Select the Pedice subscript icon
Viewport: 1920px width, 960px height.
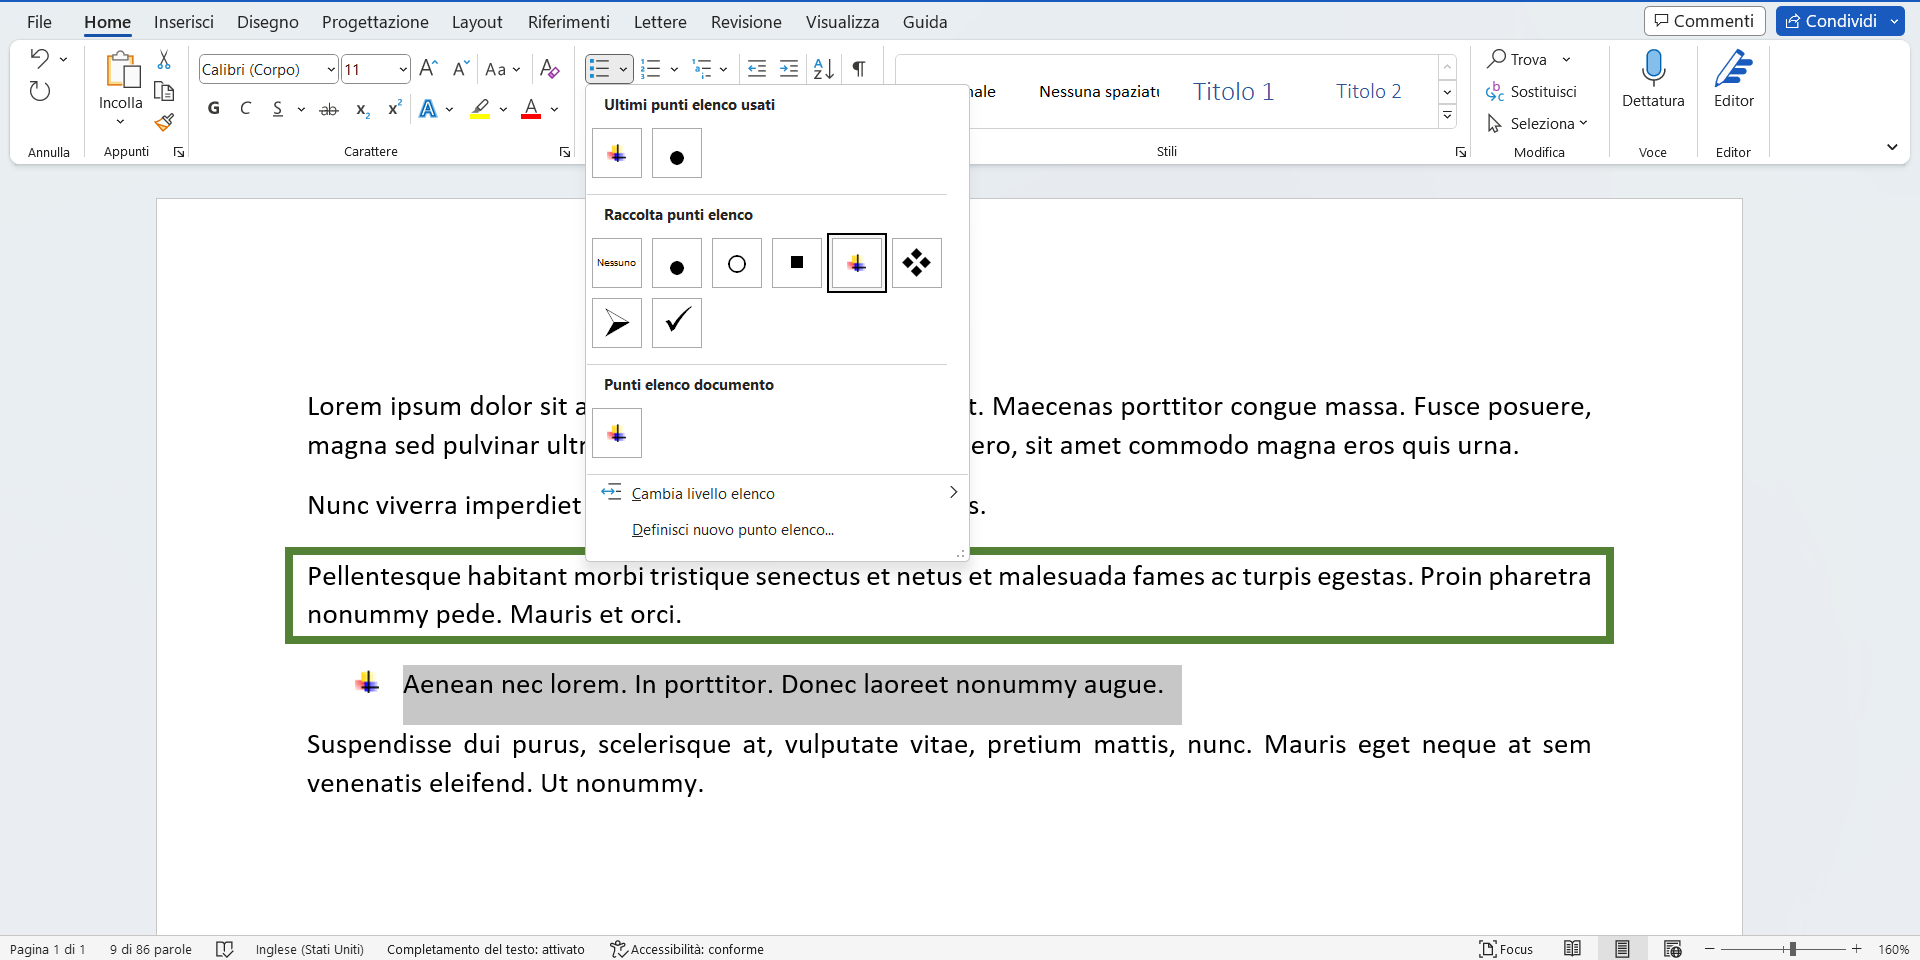coord(361,110)
